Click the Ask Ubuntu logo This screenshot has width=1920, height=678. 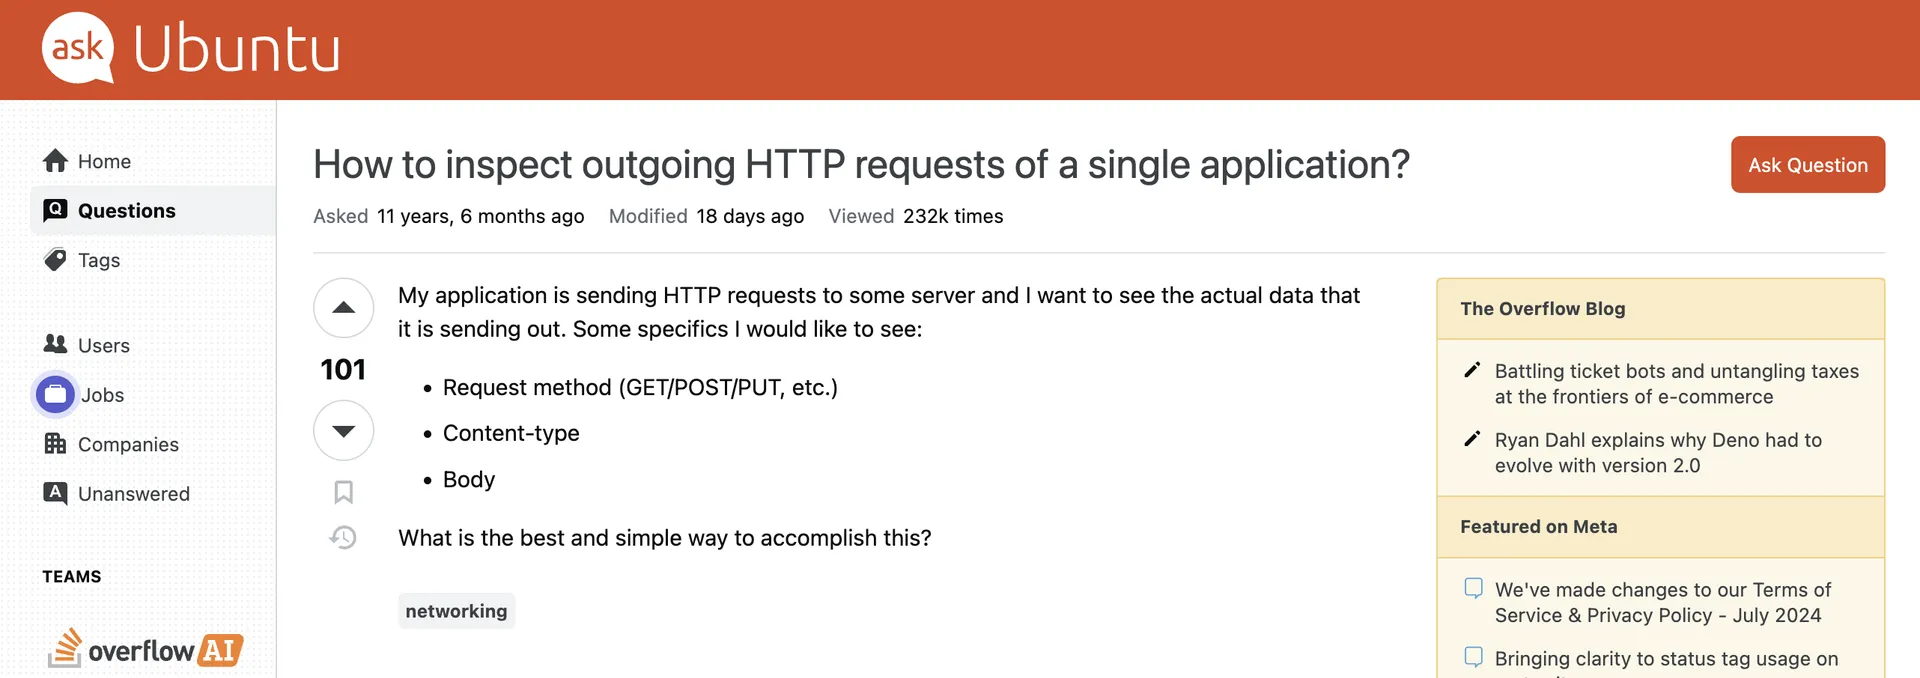pyautogui.click(x=191, y=48)
